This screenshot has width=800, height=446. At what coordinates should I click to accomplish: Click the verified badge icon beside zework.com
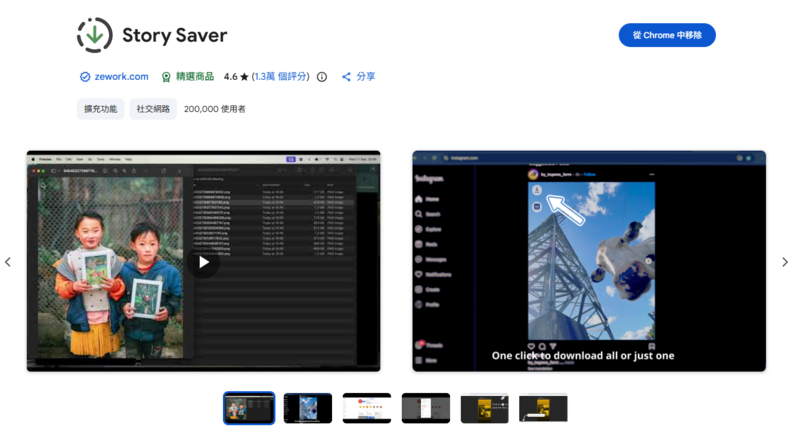[x=85, y=77]
